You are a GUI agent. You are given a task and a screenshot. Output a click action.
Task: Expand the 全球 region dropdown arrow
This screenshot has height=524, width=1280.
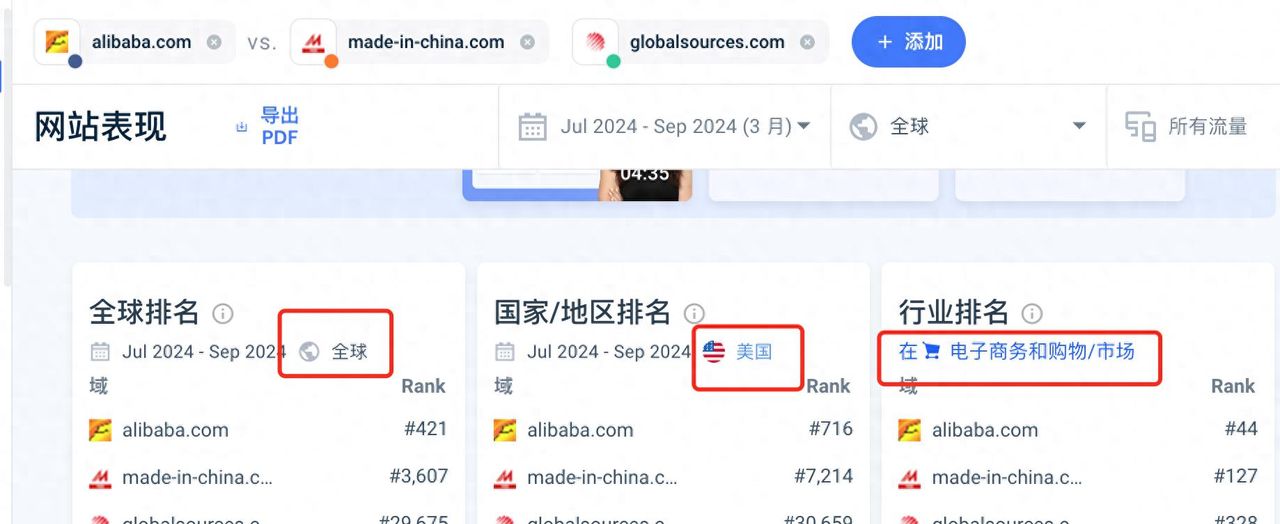click(1079, 126)
